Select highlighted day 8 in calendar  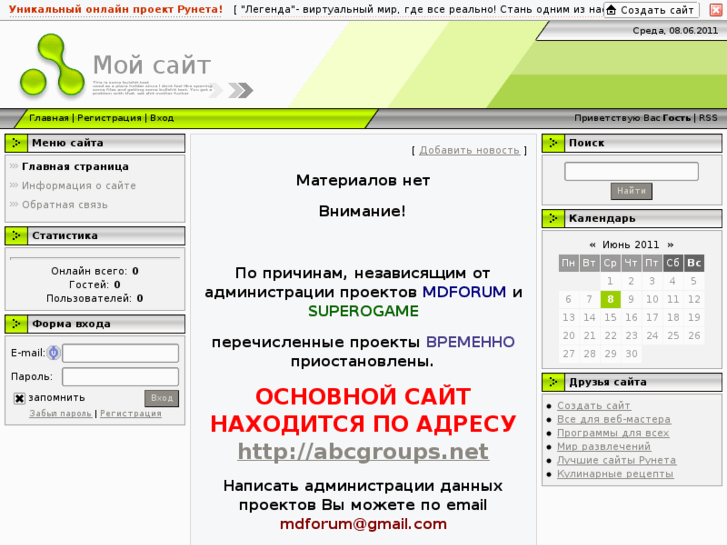[x=610, y=299]
